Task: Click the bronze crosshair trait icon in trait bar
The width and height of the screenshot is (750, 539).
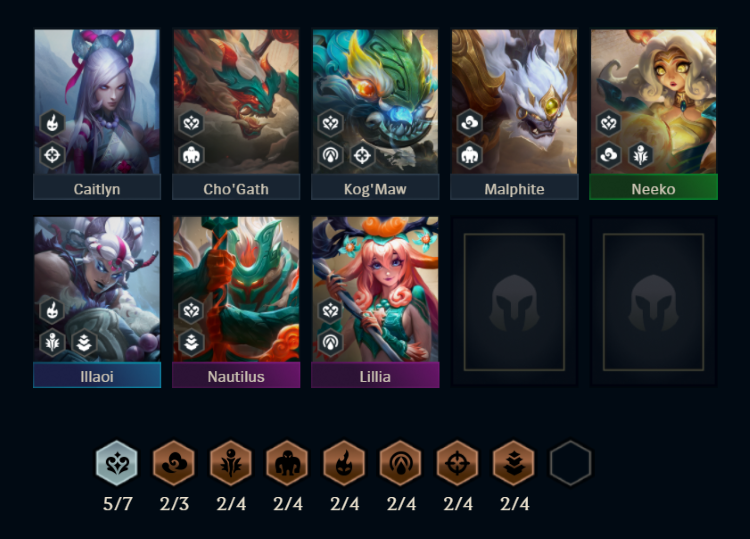Action: [x=457, y=463]
